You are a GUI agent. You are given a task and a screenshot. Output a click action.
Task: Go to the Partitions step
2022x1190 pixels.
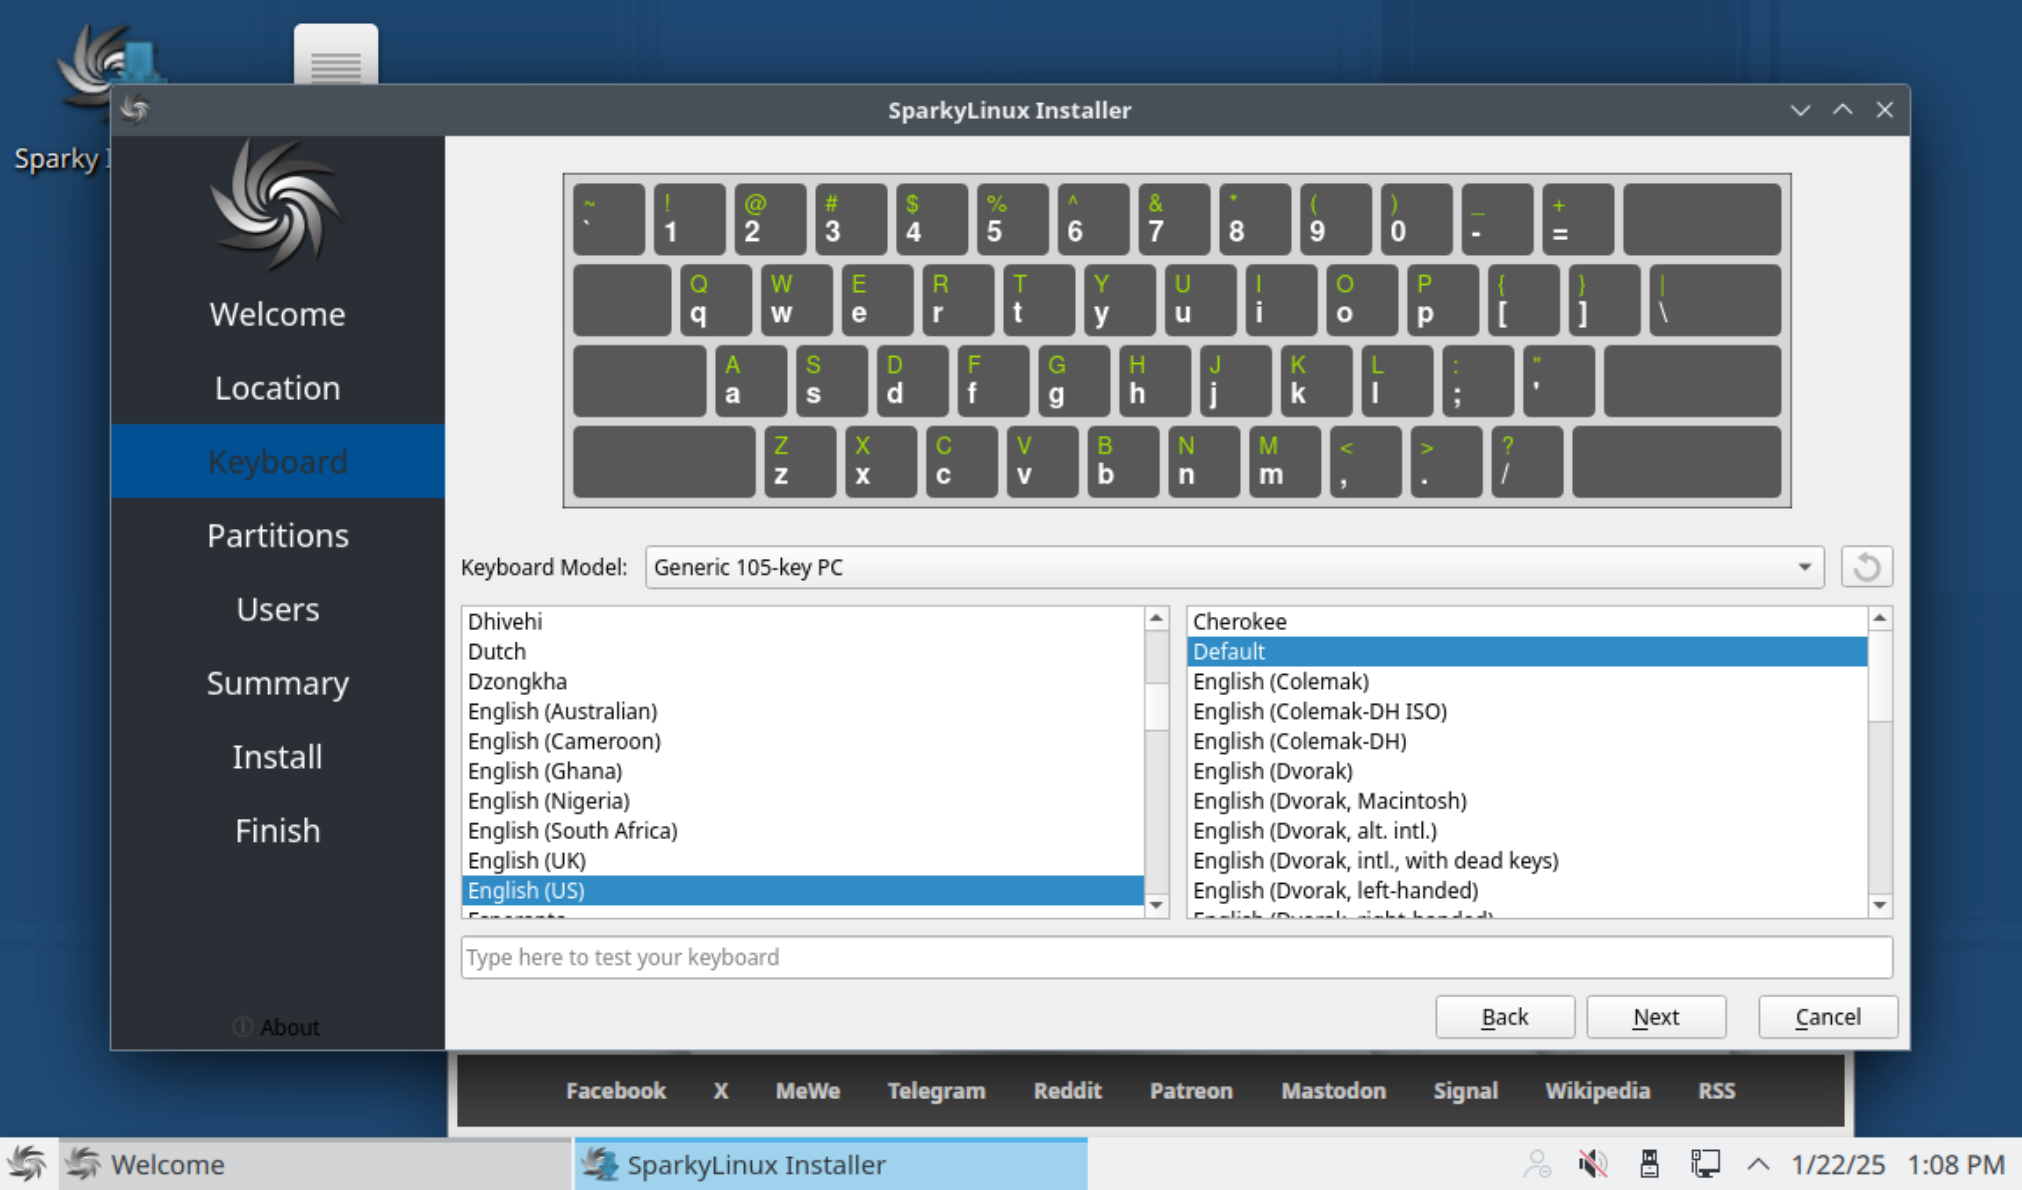(x=277, y=535)
